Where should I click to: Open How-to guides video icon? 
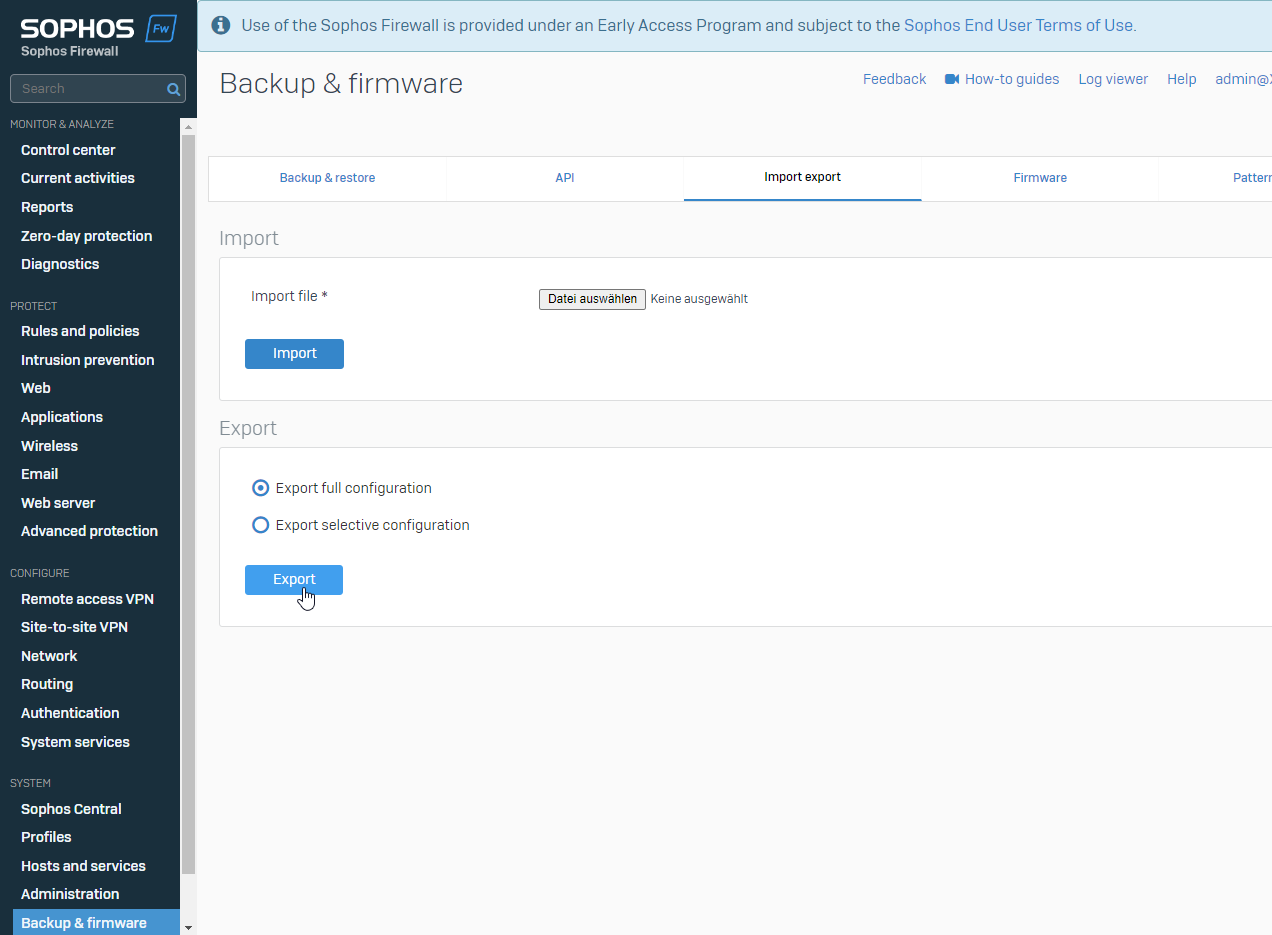pos(952,79)
